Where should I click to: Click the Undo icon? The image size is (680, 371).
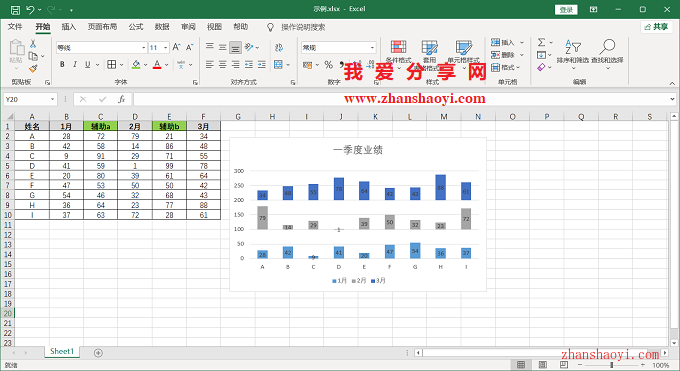[x=29, y=10]
